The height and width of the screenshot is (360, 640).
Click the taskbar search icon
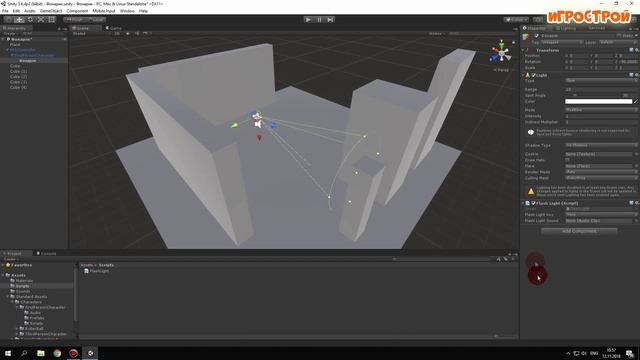(x=24, y=353)
